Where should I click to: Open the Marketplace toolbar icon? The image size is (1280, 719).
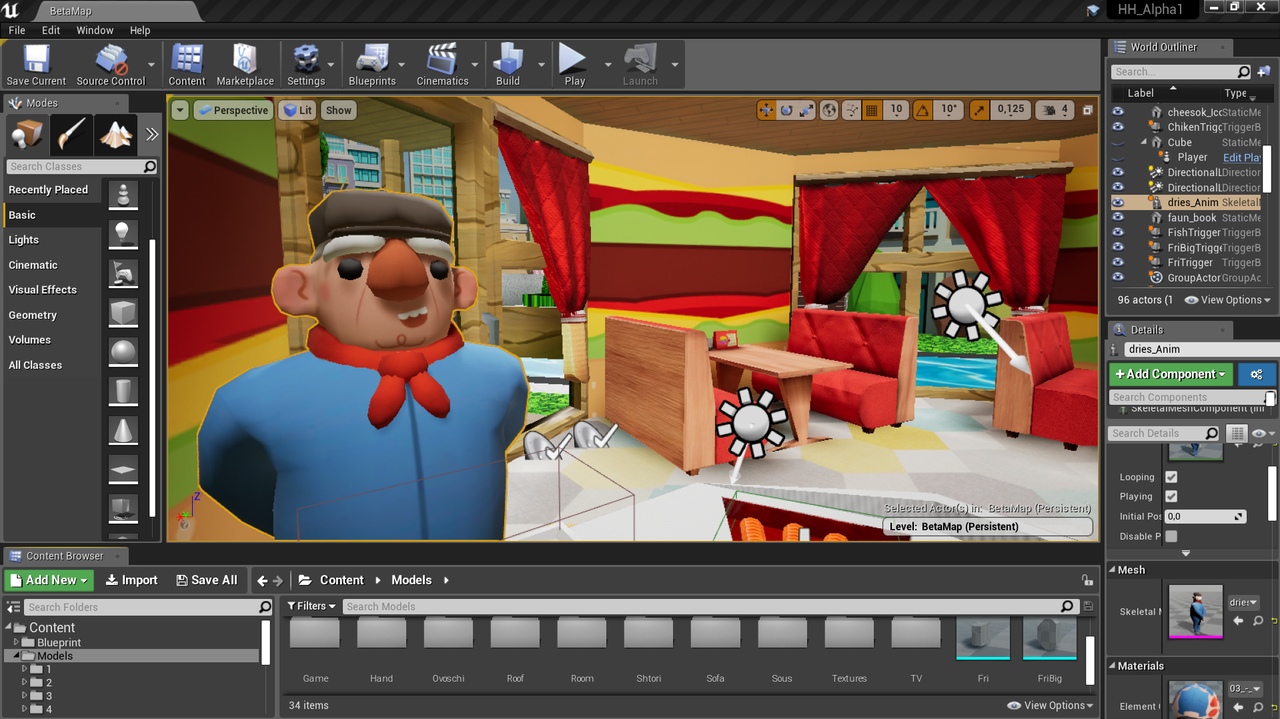(245, 65)
